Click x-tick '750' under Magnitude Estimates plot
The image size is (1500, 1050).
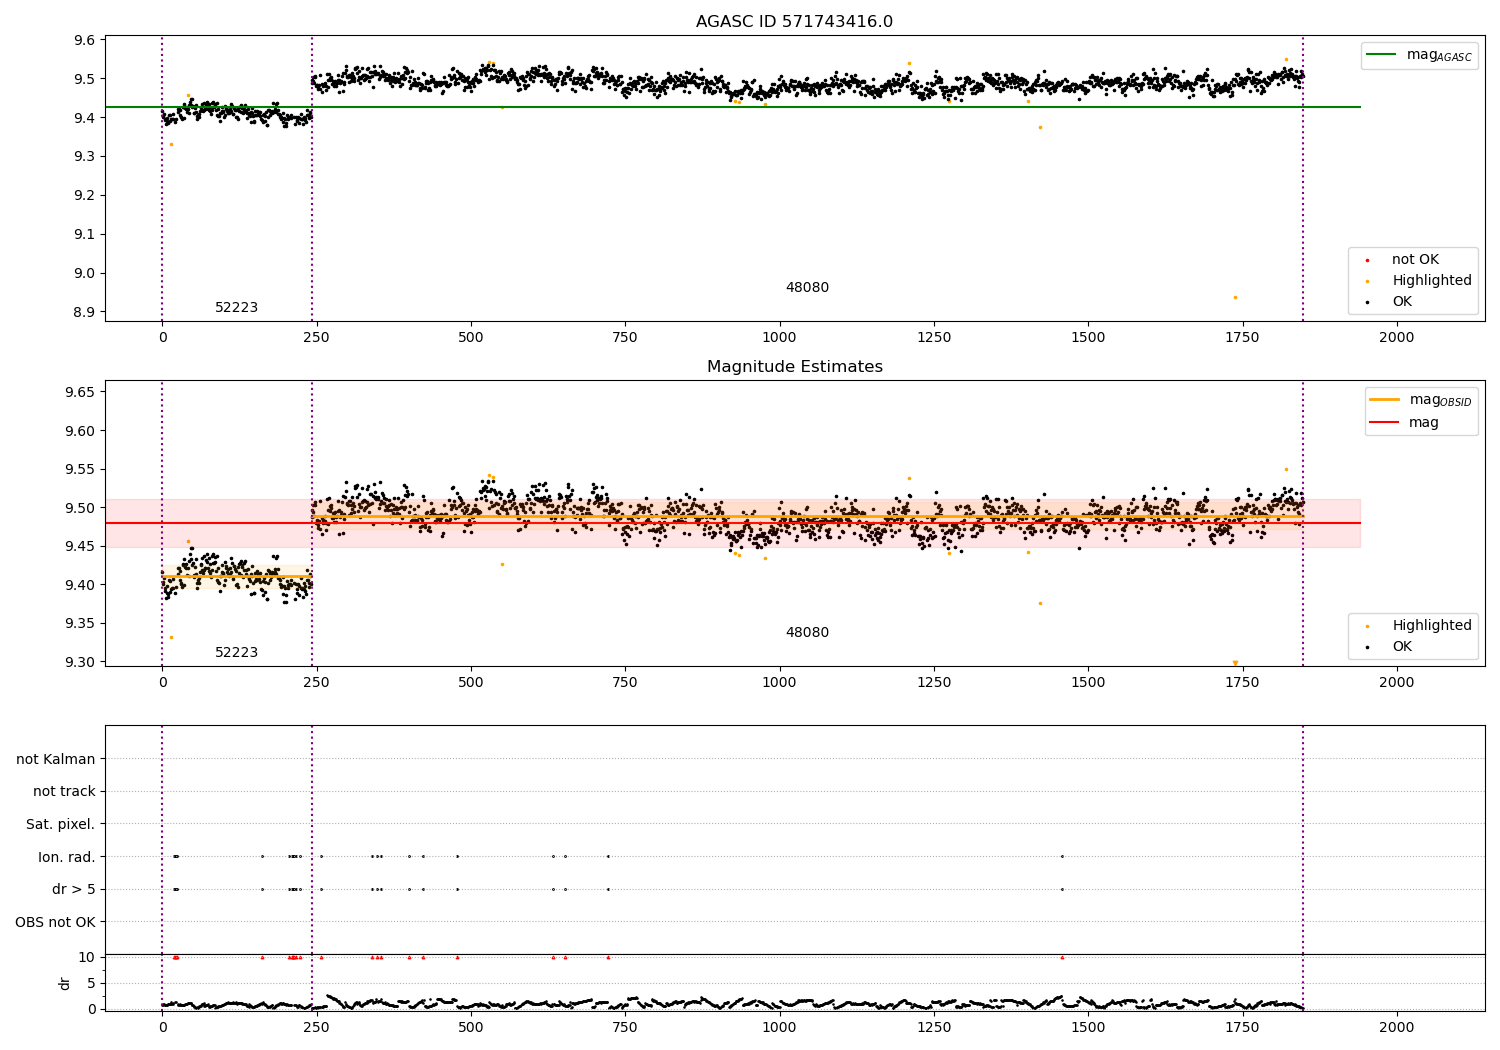[x=625, y=683]
